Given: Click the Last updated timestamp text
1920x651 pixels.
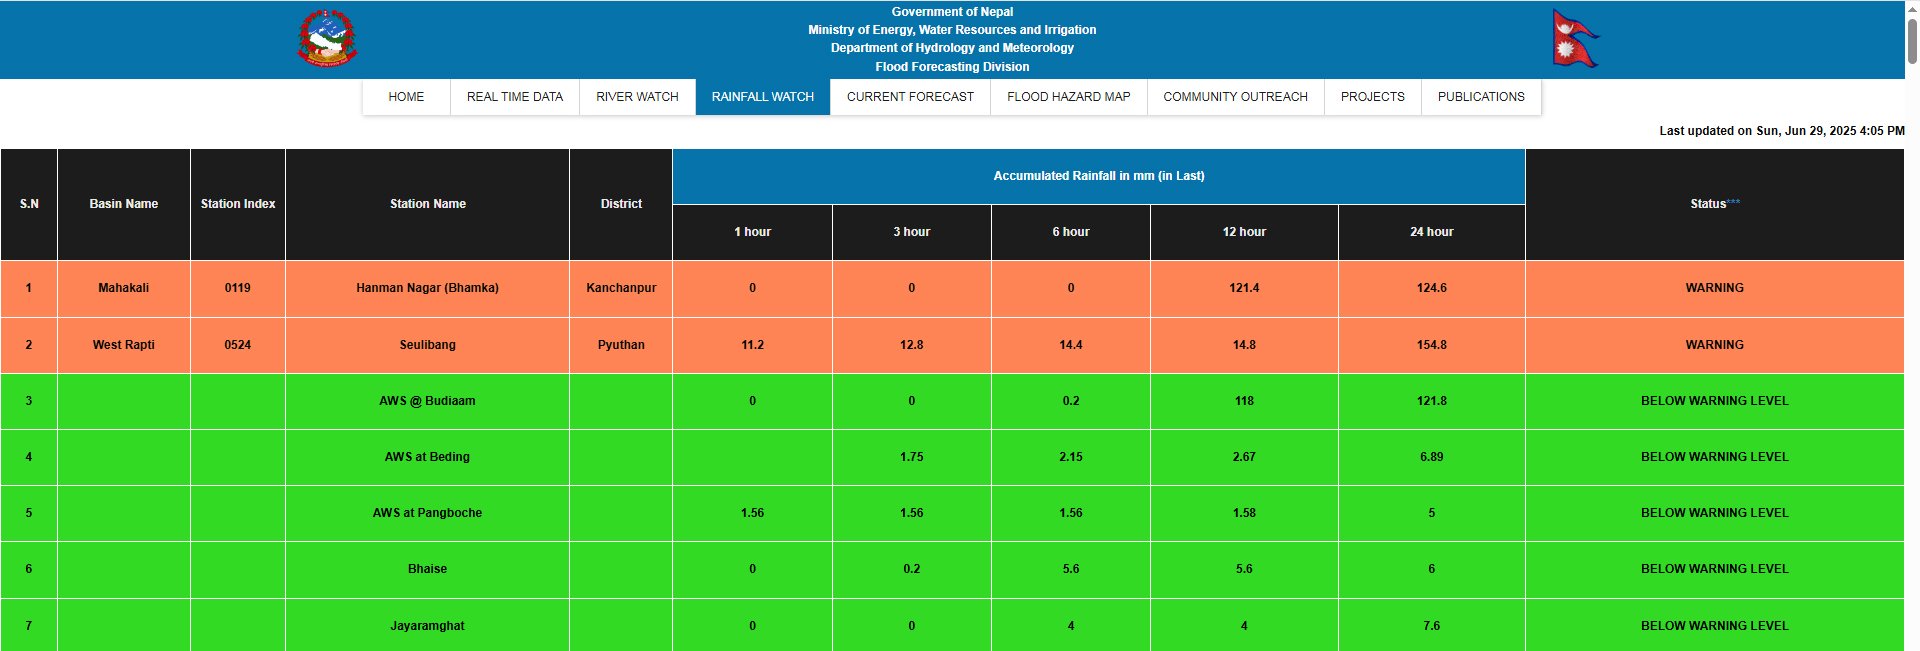Looking at the screenshot, I should pyautogui.click(x=1782, y=131).
